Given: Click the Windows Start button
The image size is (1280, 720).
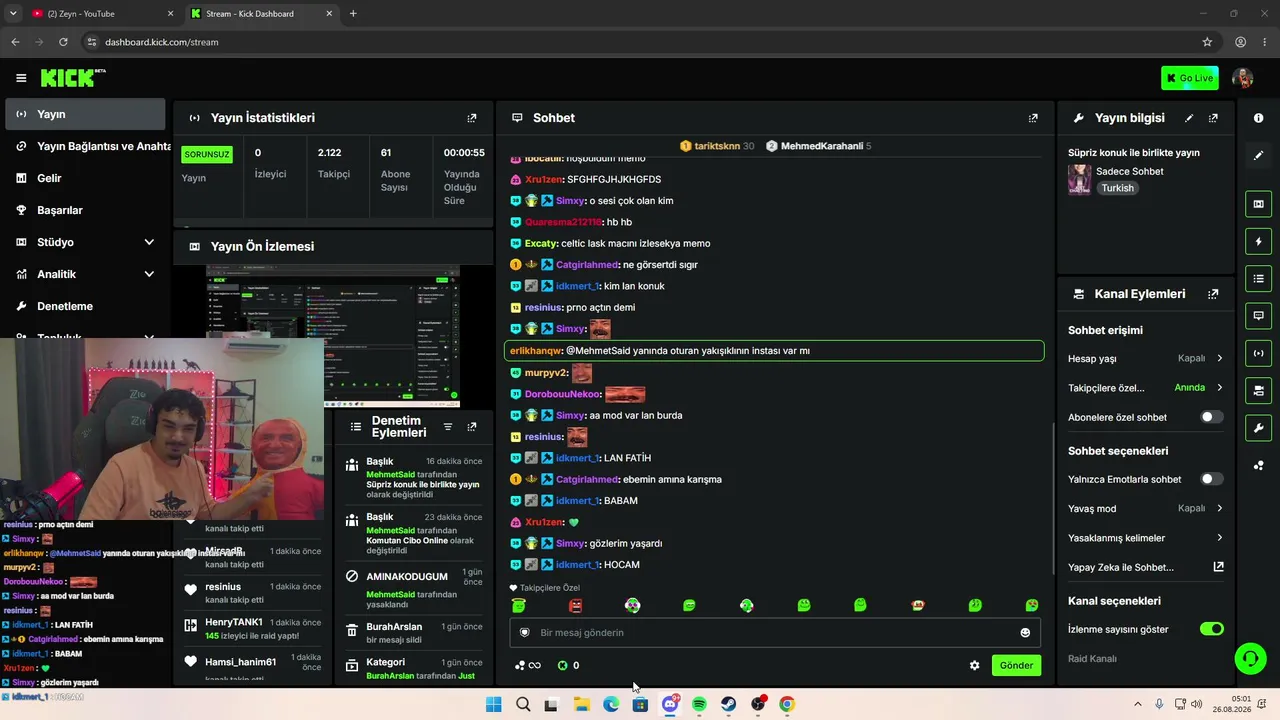Looking at the screenshot, I should point(493,704).
